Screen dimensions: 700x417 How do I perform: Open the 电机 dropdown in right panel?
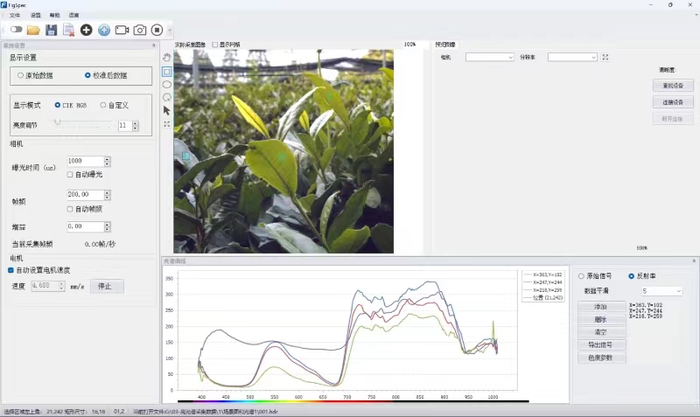point(490,57)
